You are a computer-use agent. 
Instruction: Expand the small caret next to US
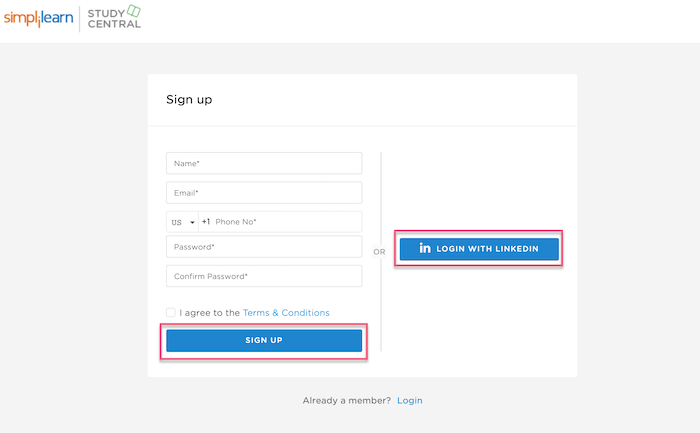192,222
